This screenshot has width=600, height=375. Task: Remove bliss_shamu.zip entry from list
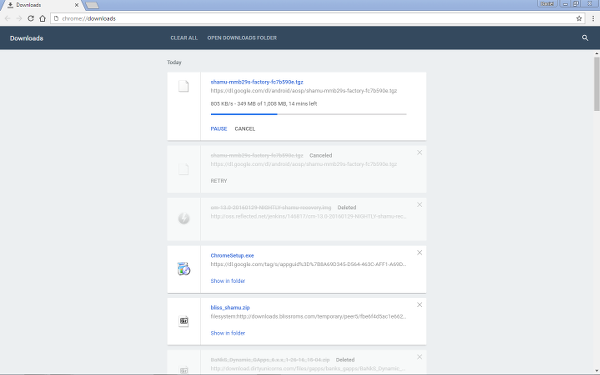419,305
